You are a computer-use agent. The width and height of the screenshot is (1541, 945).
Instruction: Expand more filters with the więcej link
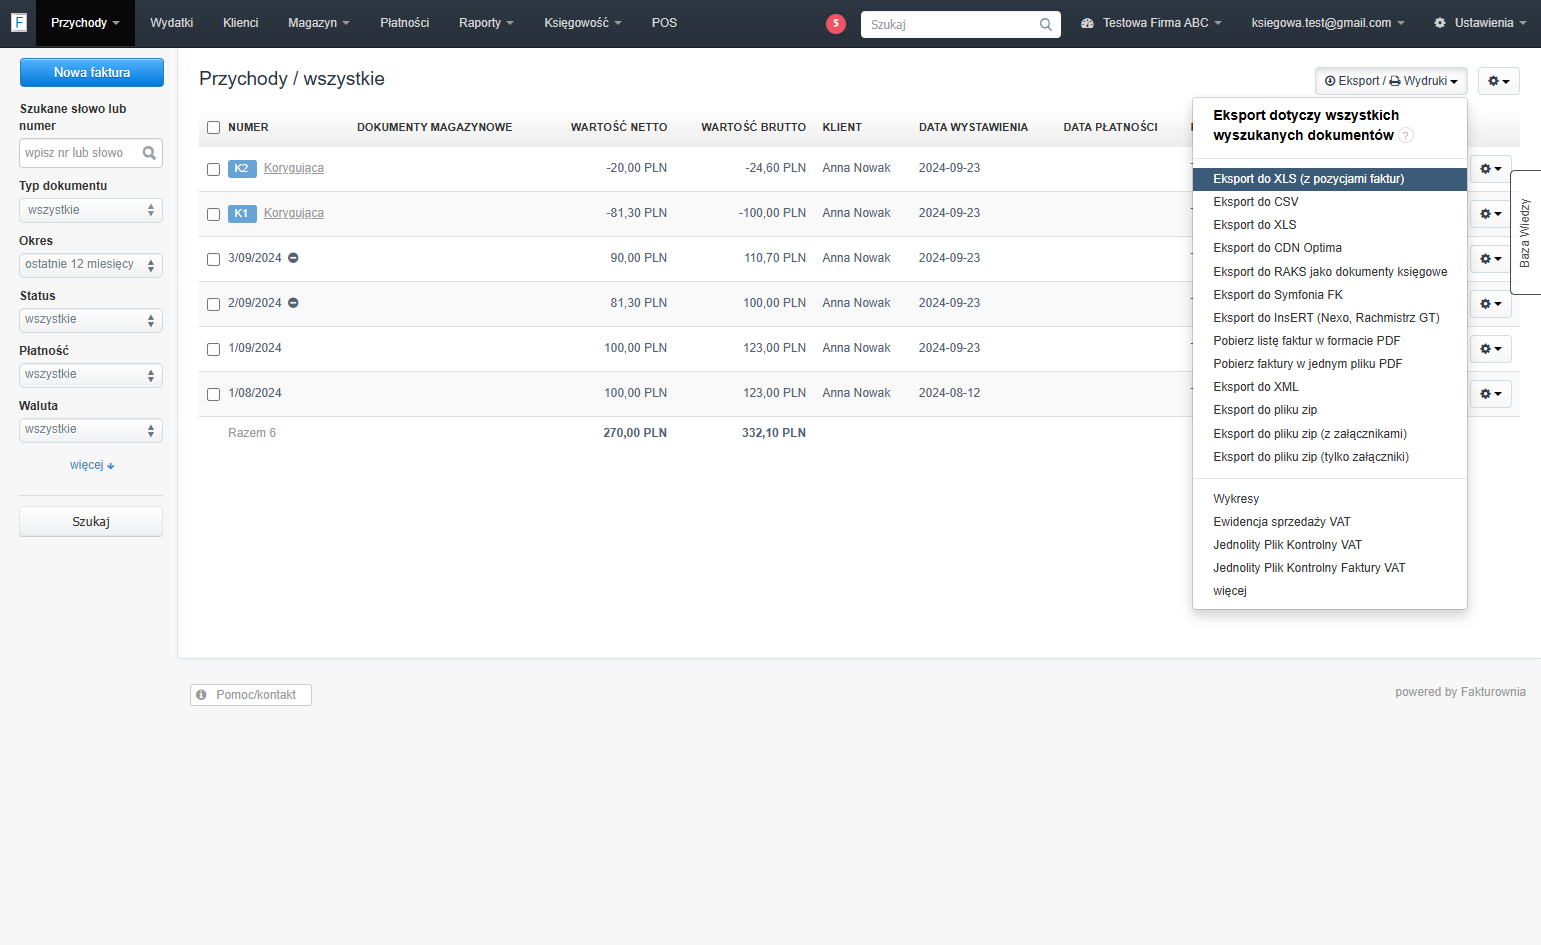pyautogui.click(x=92, y=465)
